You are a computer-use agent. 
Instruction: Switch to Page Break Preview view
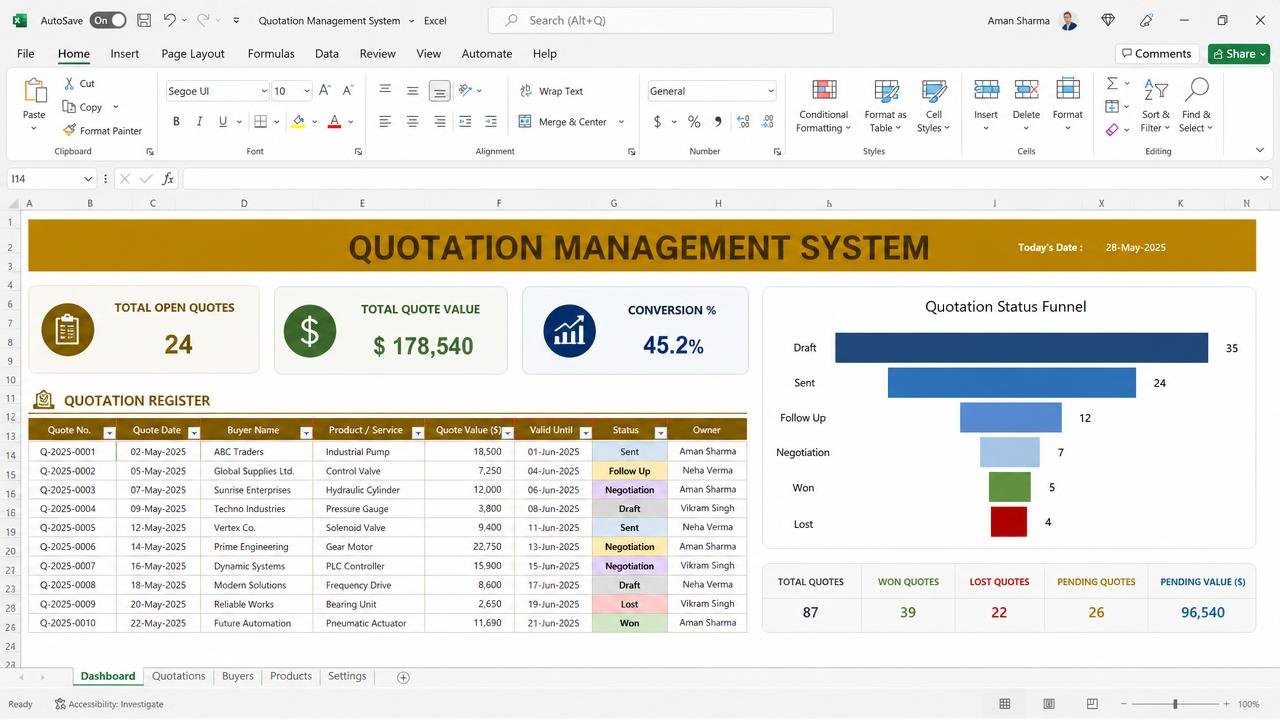click(x=1092, y=704)
